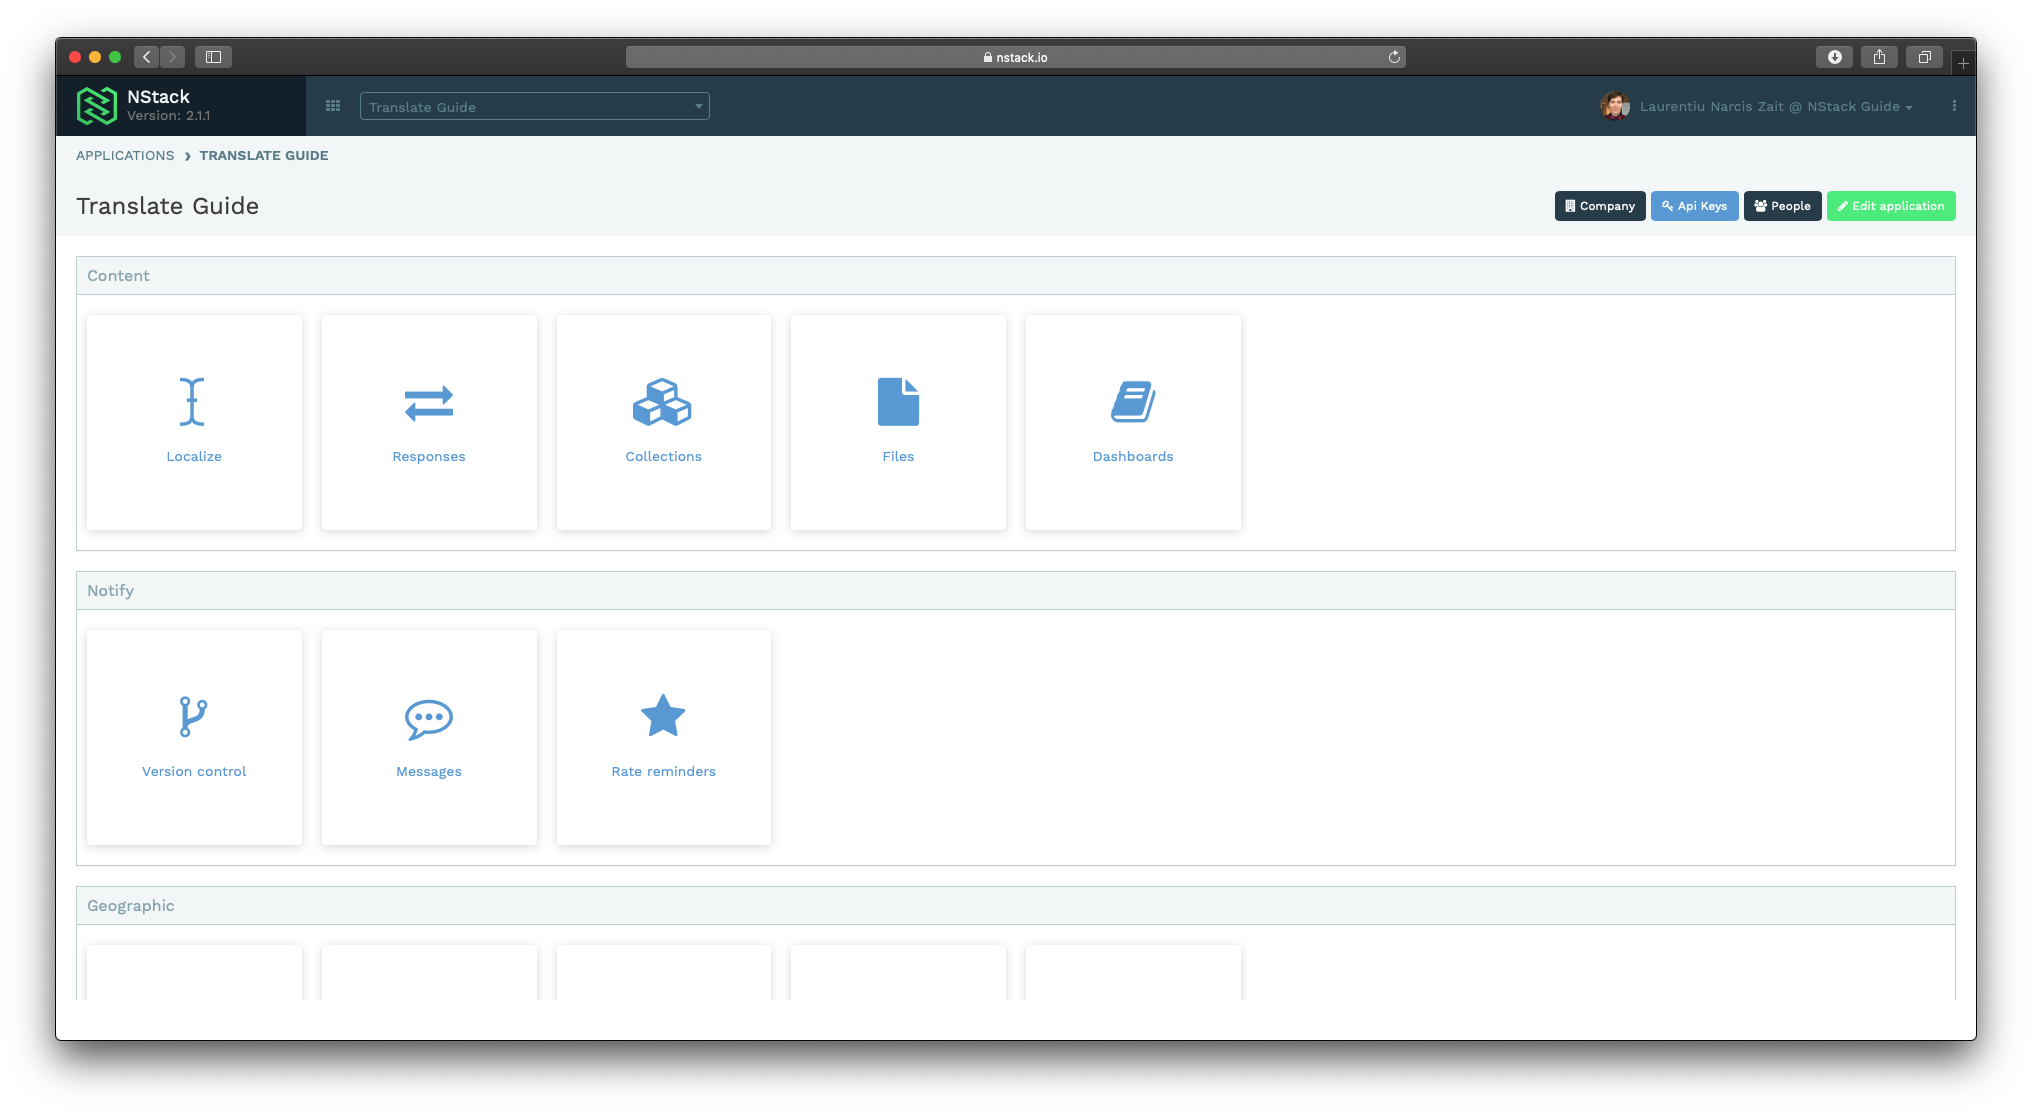2032x1114 pixels.
Task: Click the Company button
Action: (1597, 206)
